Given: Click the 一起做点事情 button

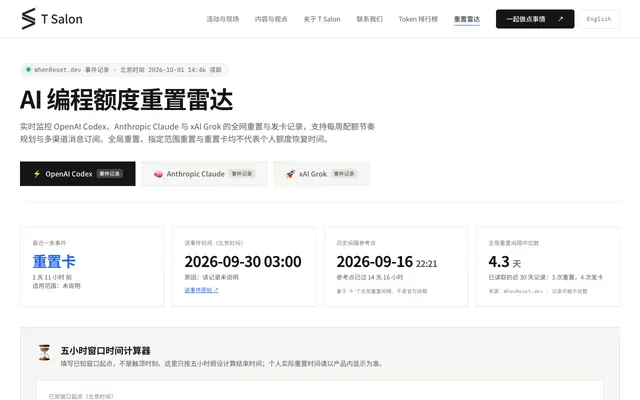Looking at the screenshot, I should (x=535, y=19).
